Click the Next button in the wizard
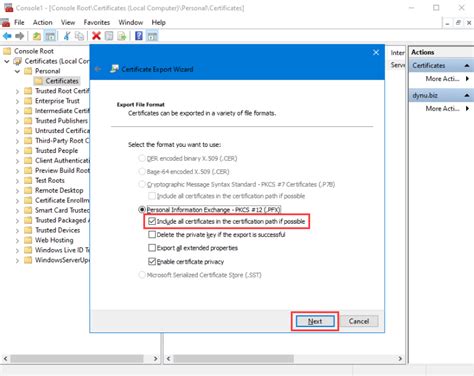The image size is (474, 376). pyautogui.click(x=315, y=321)
